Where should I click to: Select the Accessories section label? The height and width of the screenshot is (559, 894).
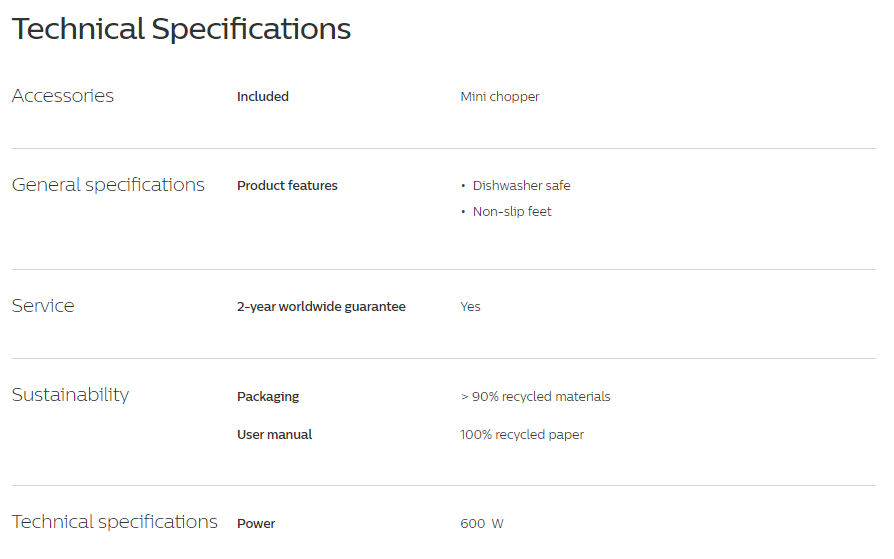[x=63, y=96]
